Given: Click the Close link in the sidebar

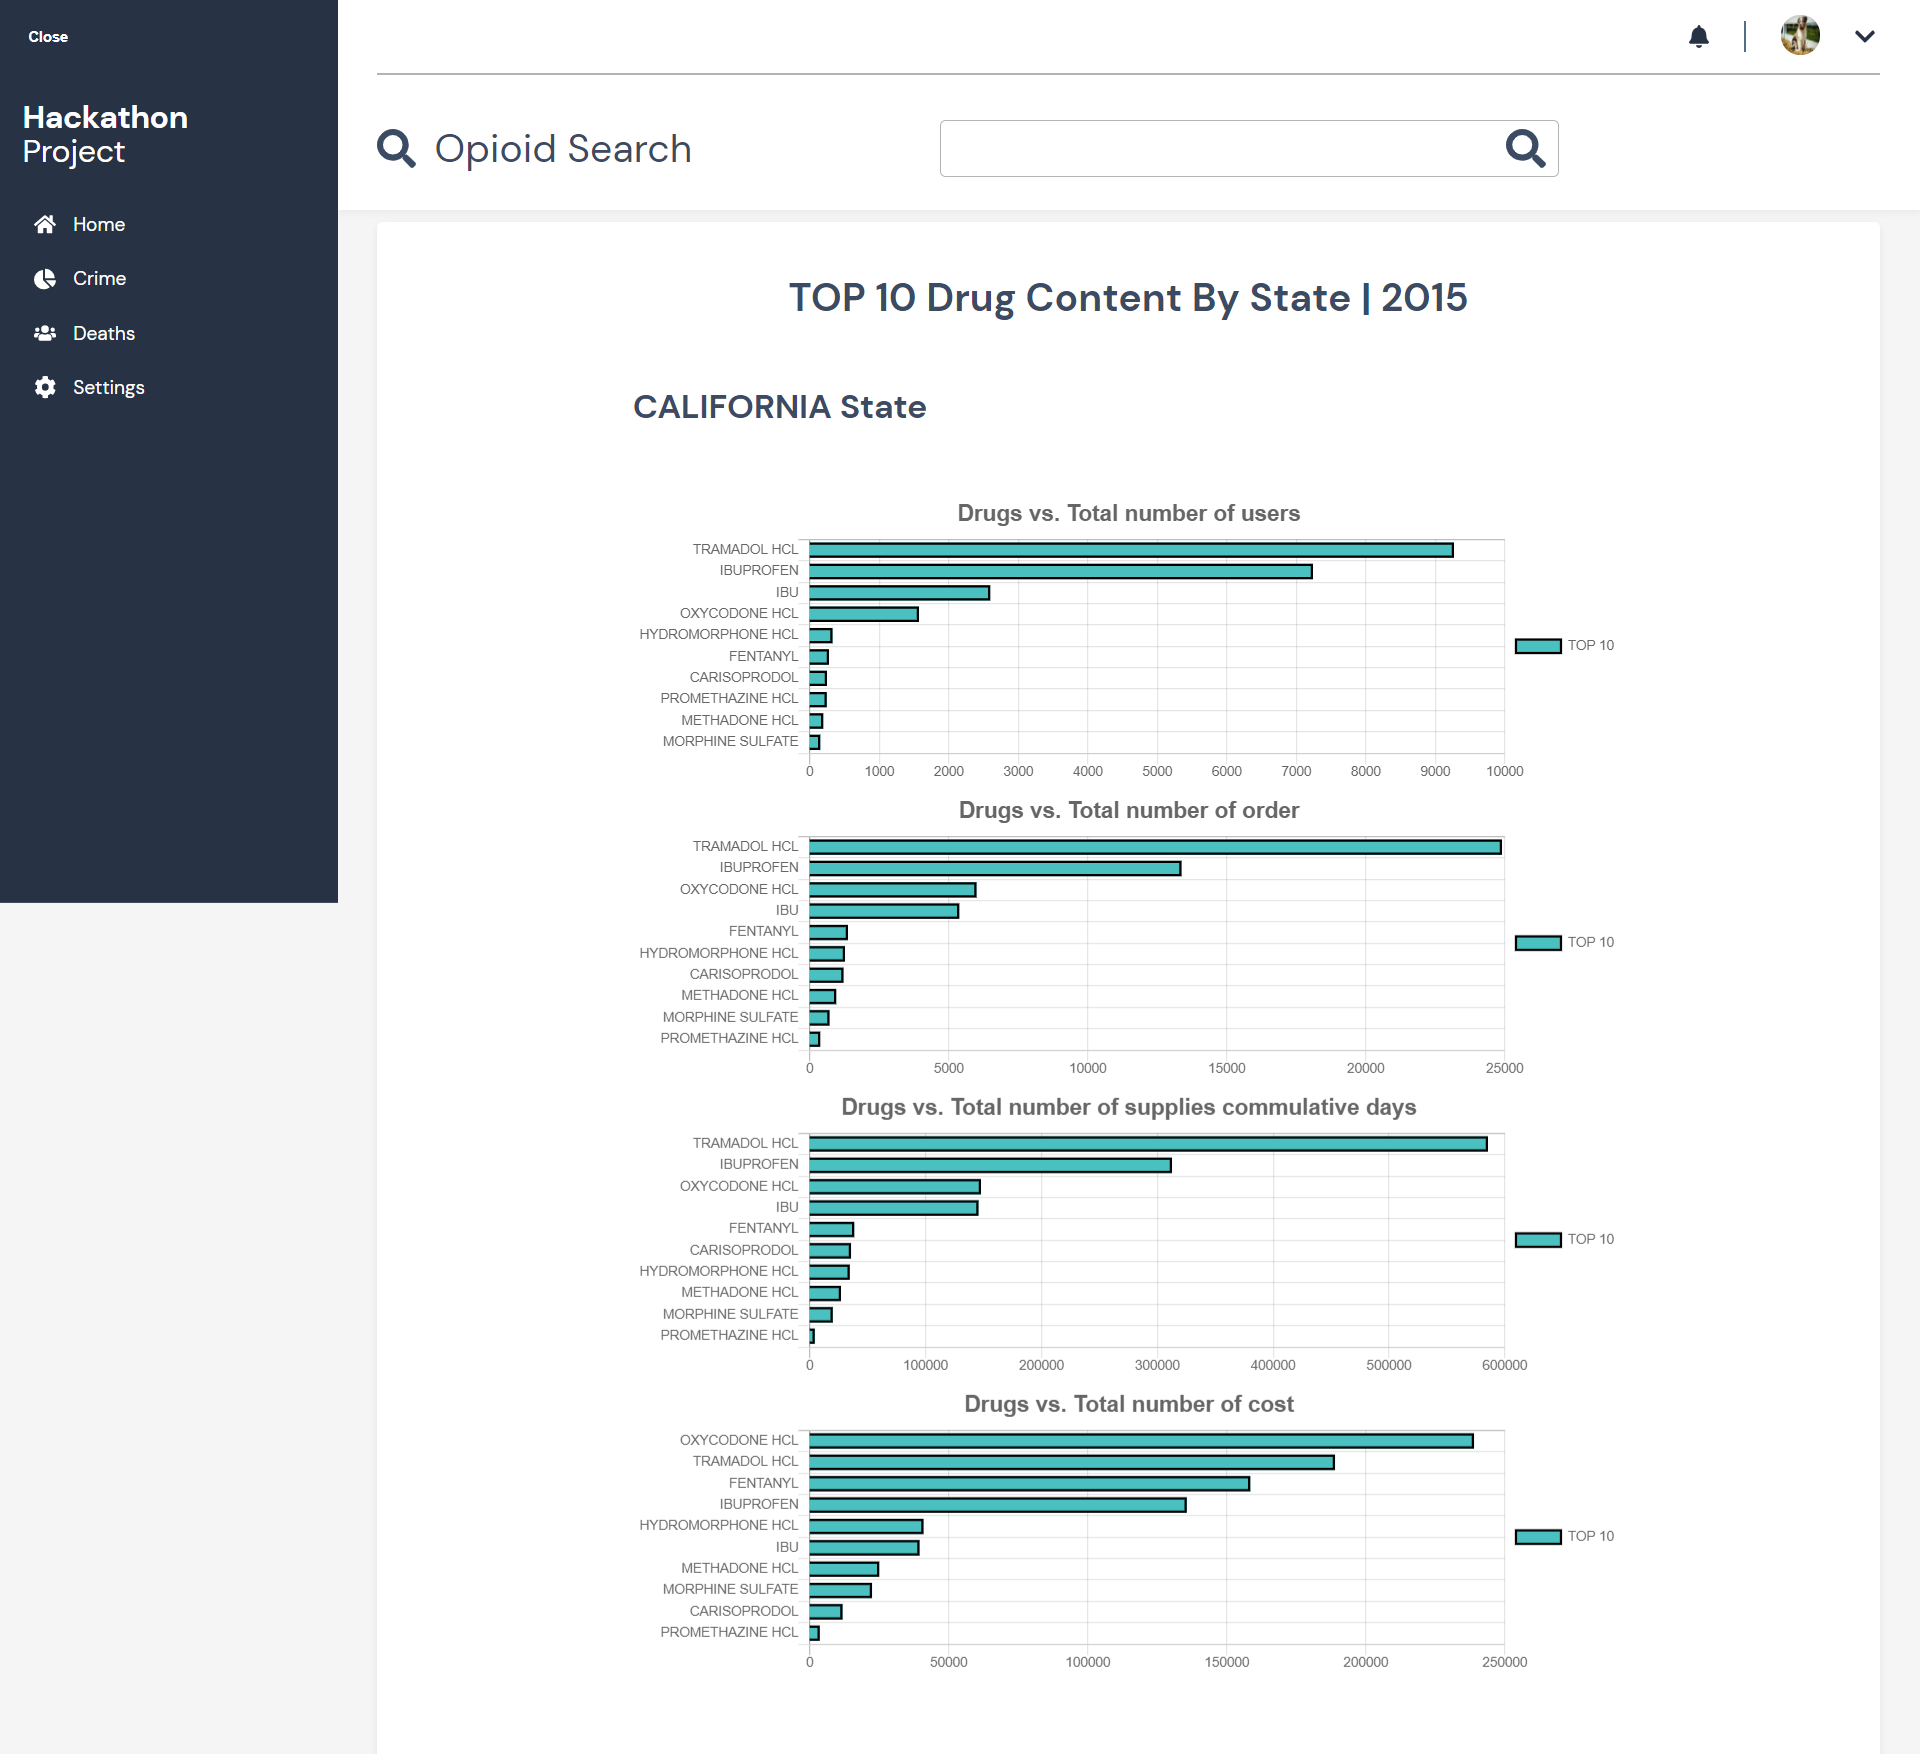Looking at the screenshot, I should [47, 36].
